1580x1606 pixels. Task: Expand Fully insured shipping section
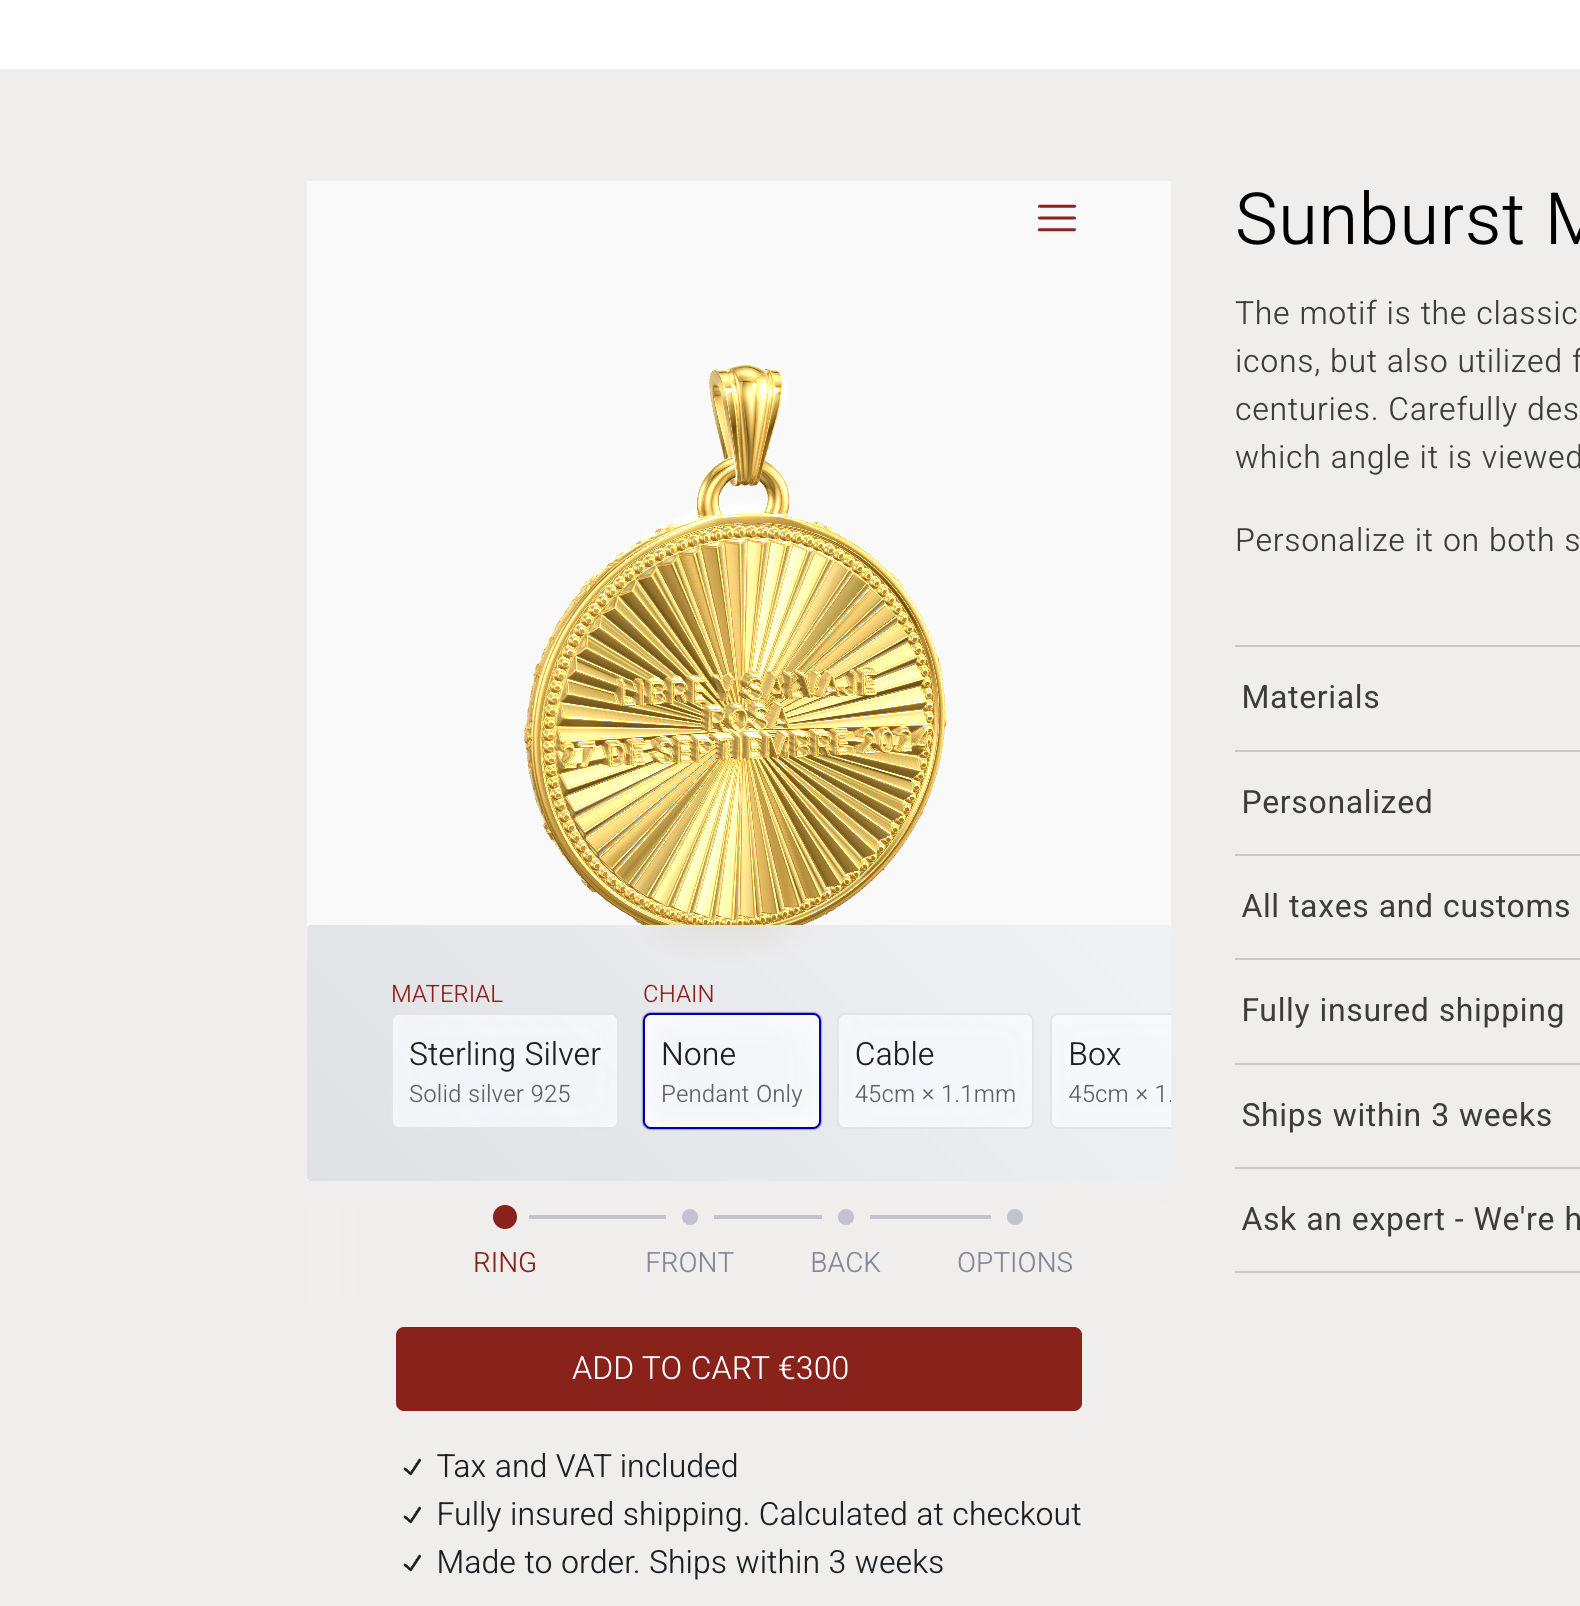[1402, 1010]
